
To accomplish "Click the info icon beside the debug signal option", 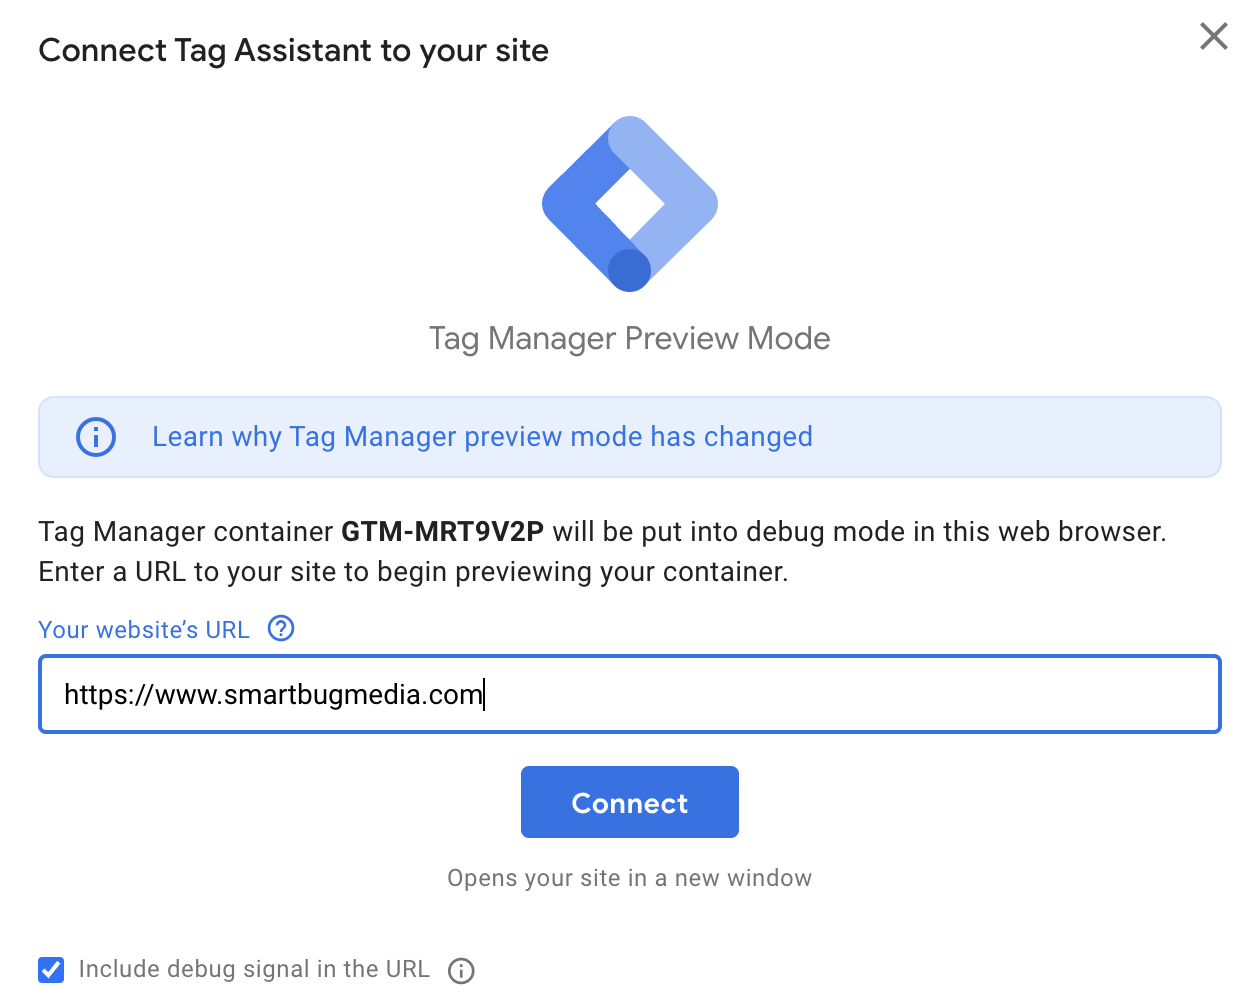I will (461, 970).
